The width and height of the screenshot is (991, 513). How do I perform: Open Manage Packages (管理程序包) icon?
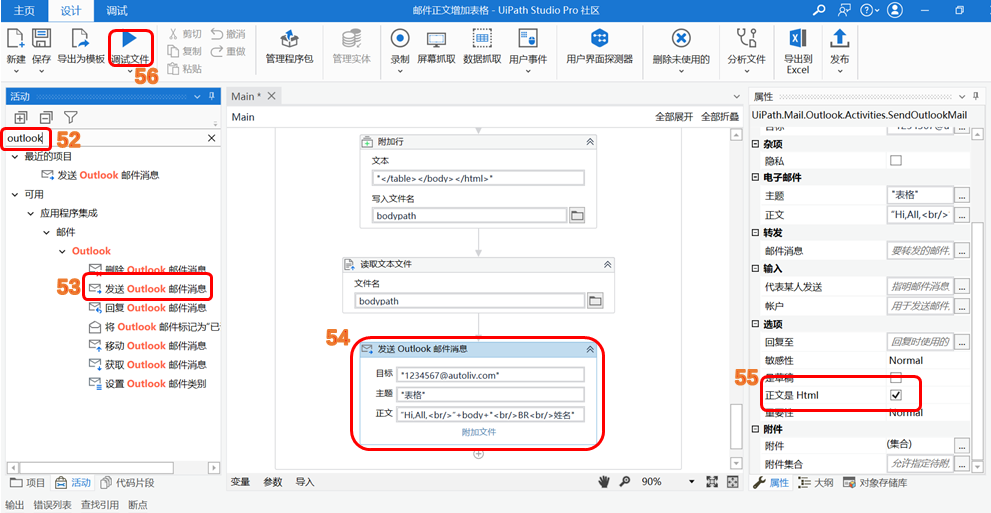click(x=289, y=39)
